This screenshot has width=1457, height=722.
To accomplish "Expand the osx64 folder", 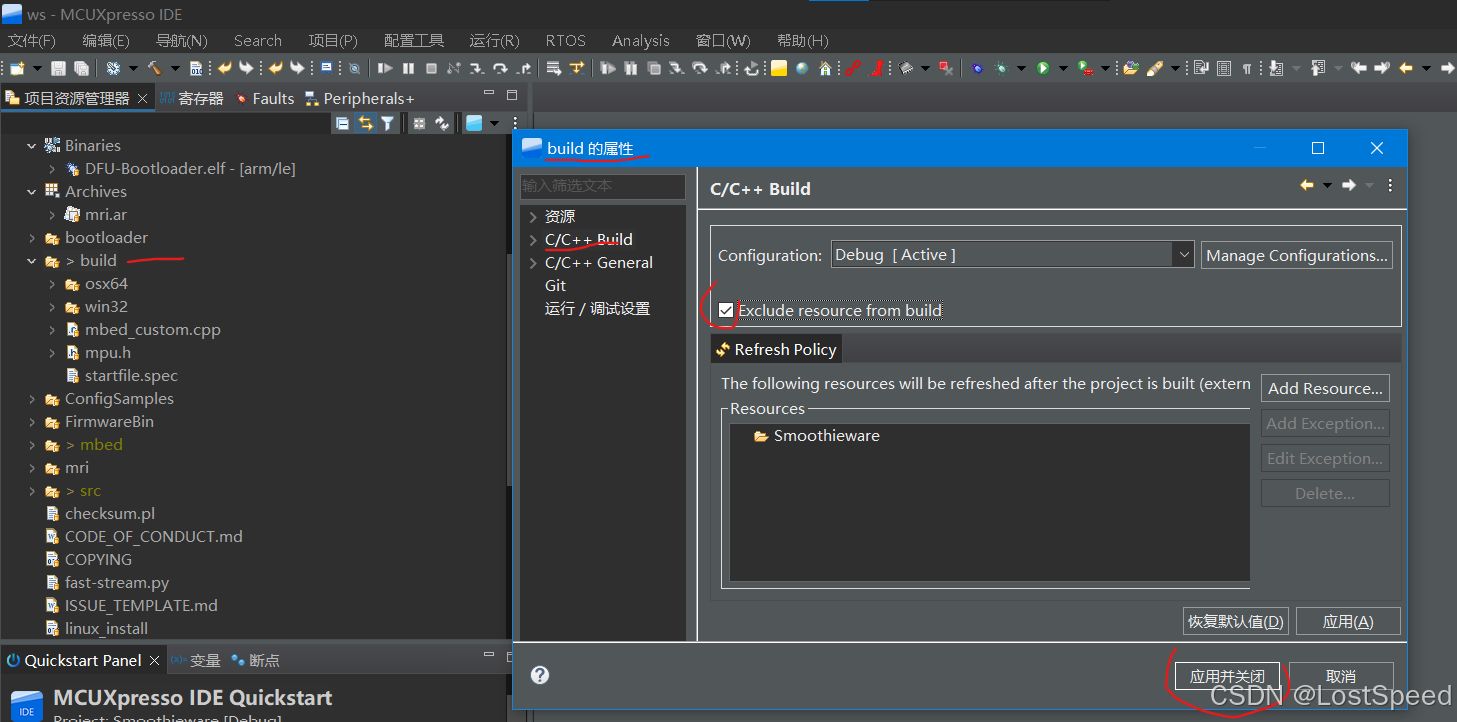I will click(x=52, y=284).
